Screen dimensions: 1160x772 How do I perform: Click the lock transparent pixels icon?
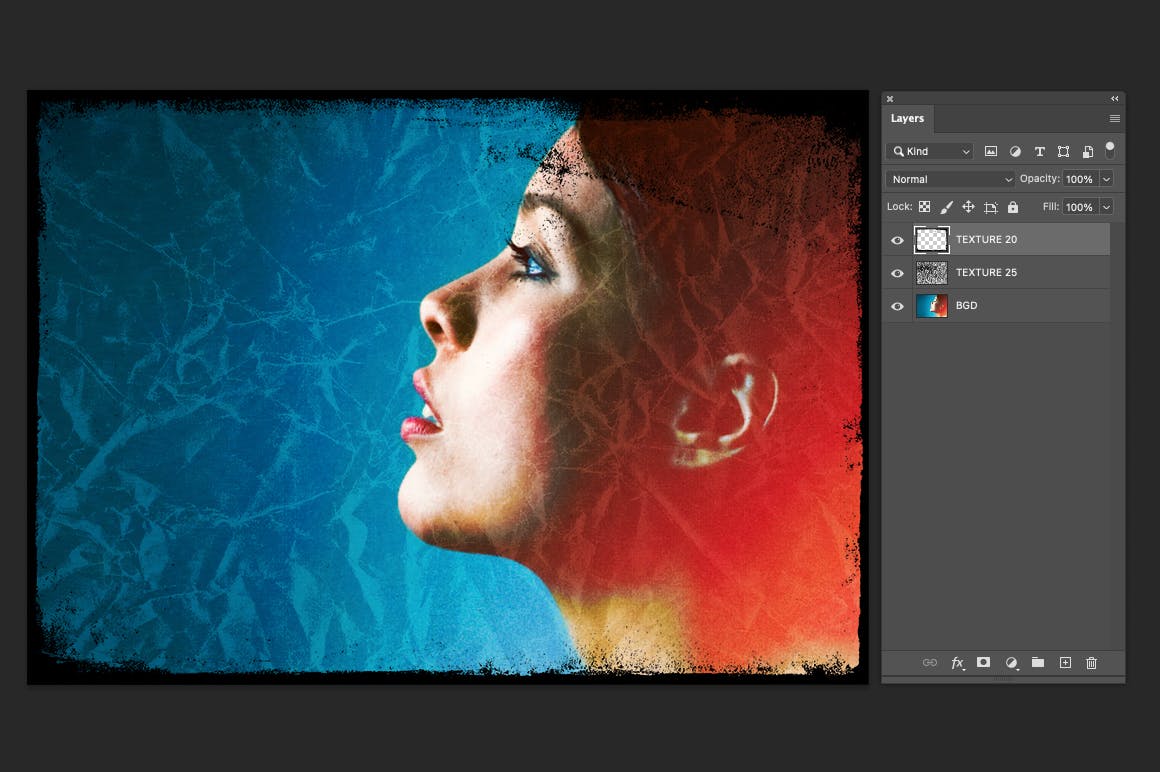tap(924, 207)
